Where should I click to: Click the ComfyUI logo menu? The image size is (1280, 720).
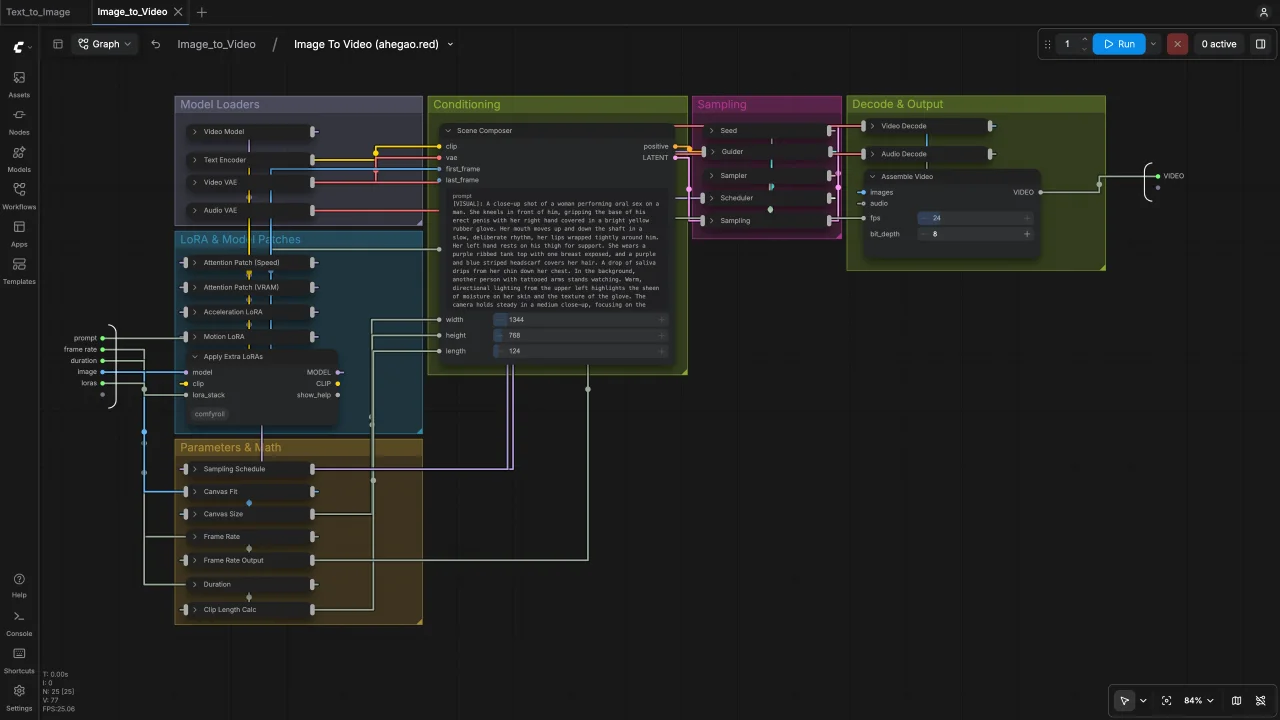coord(22,46)
